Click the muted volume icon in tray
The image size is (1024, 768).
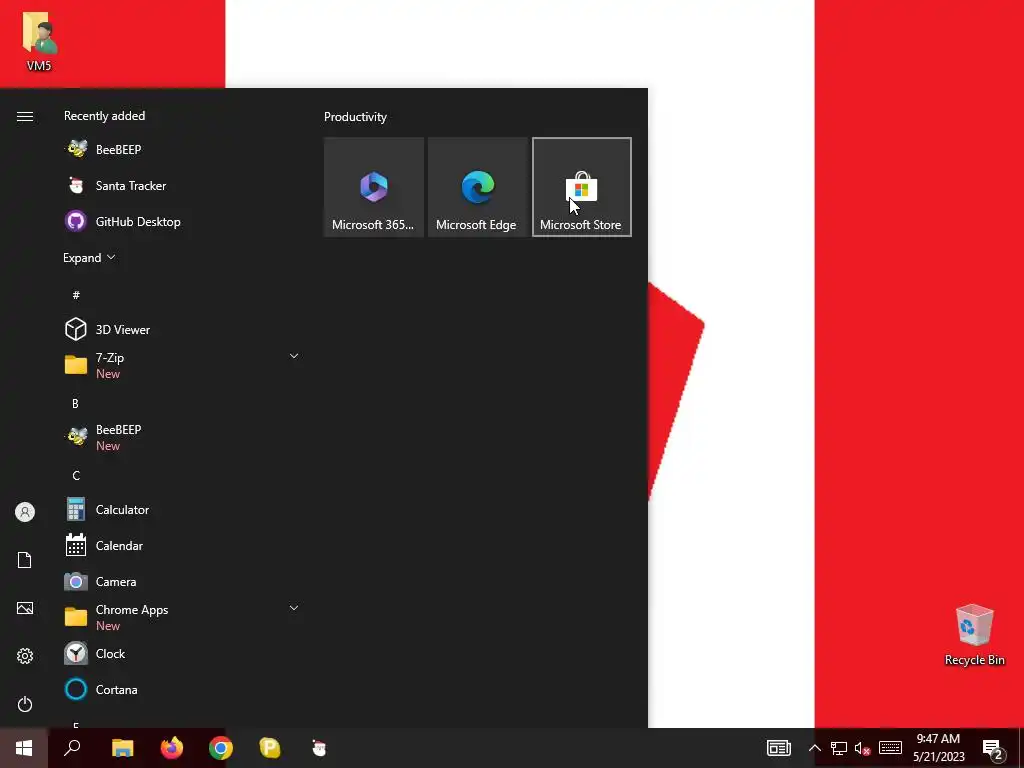[x=863, y=748]
